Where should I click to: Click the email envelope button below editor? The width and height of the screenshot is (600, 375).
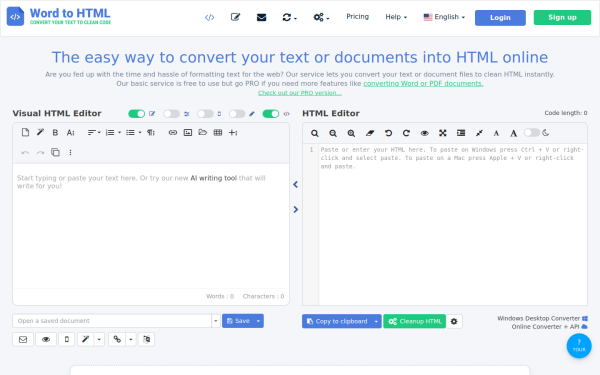[23, 339]
